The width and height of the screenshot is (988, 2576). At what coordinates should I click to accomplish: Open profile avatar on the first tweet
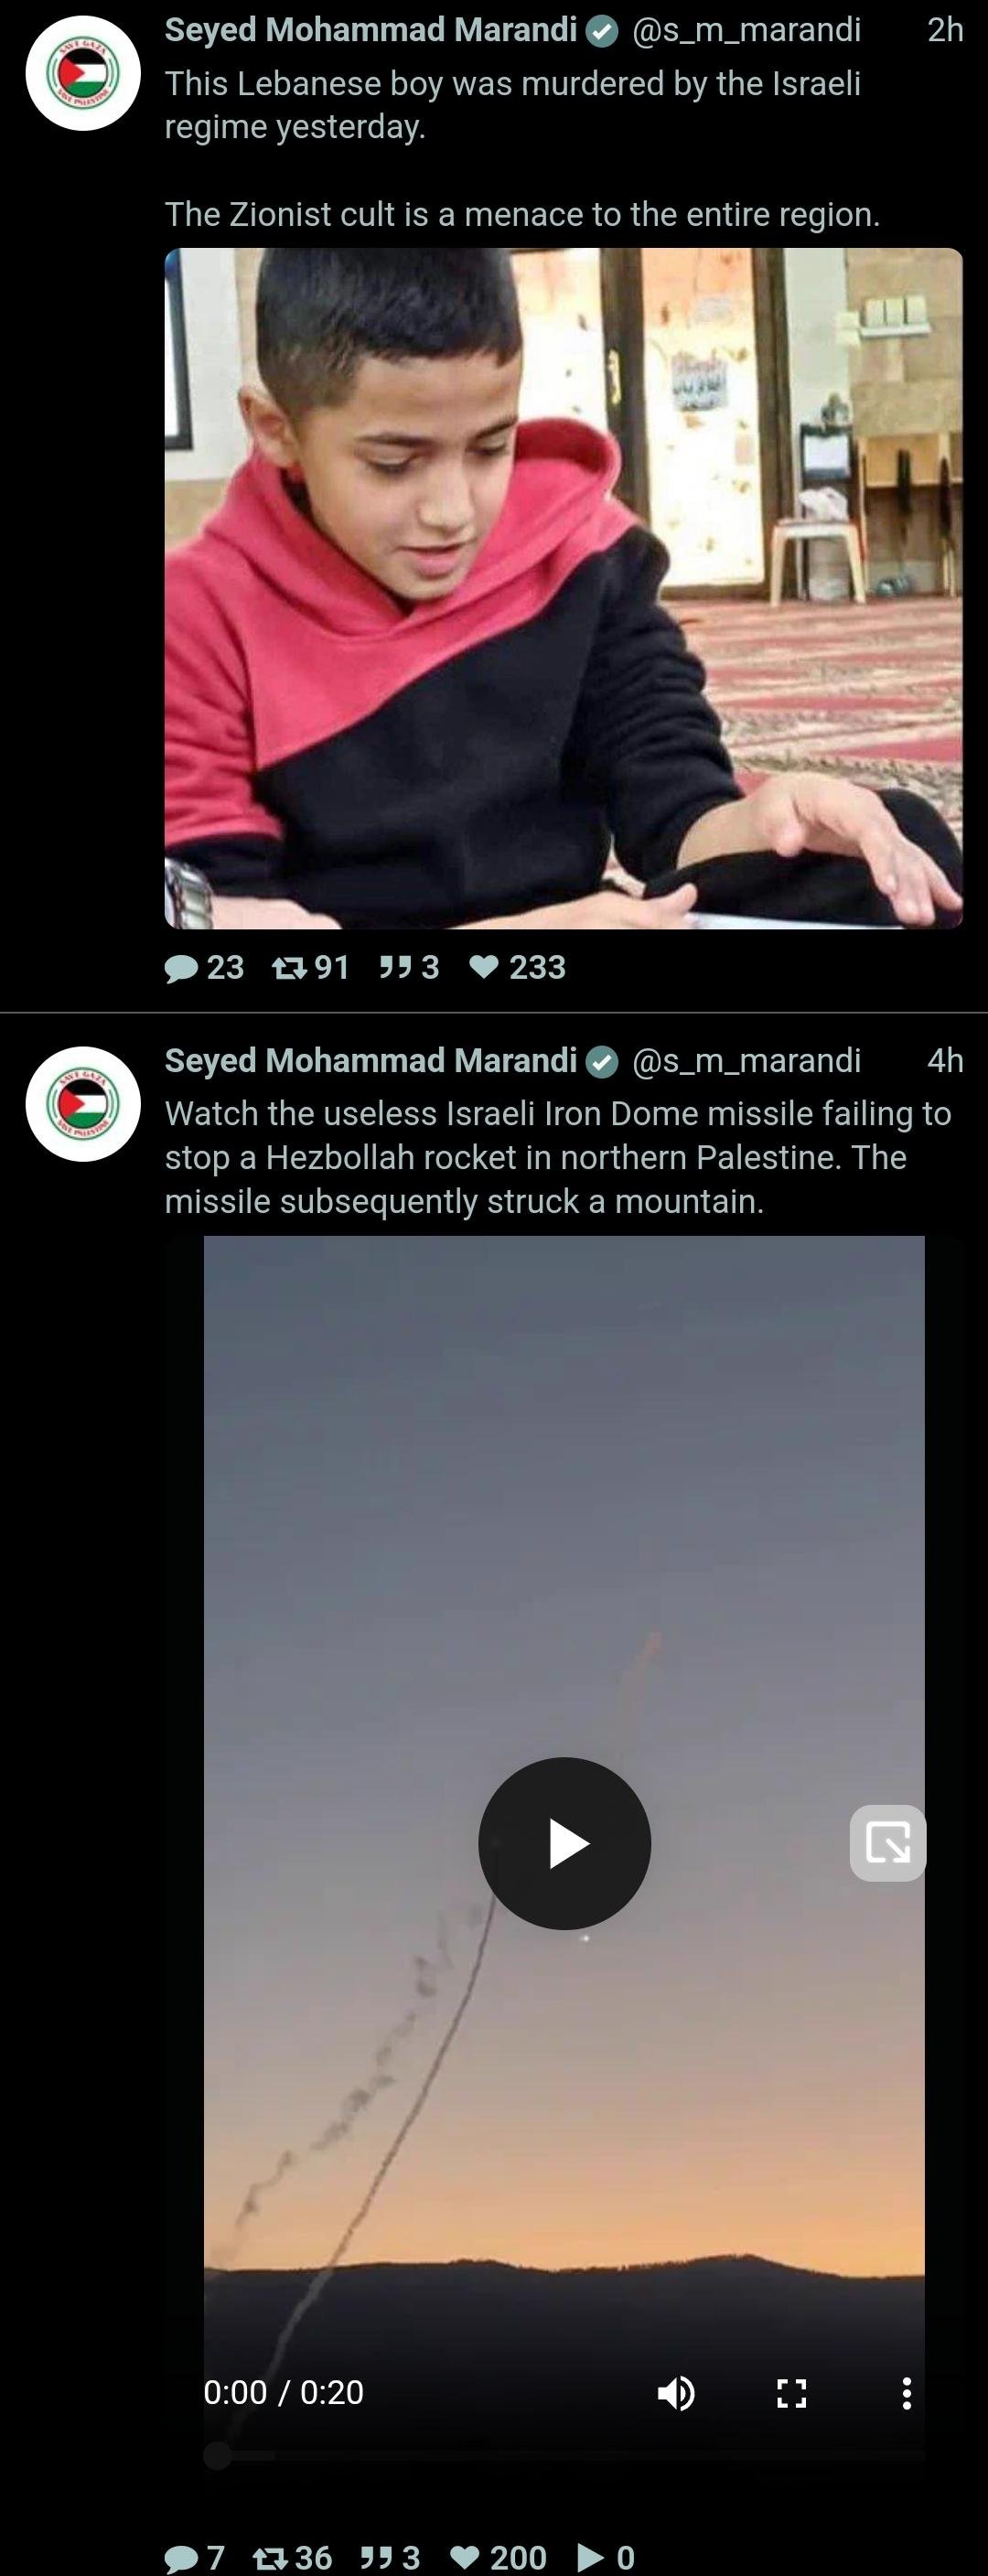pyautogui.click(x=83, y=73)
